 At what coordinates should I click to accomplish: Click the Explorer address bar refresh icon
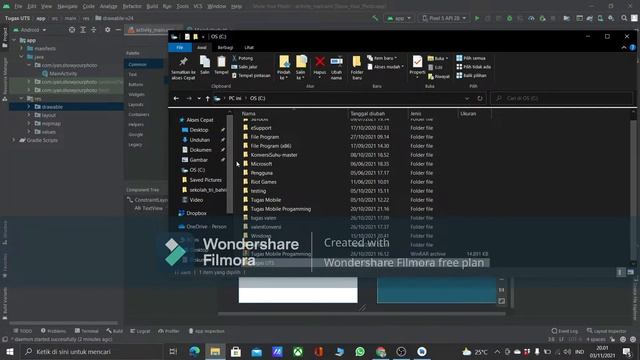[x=480, y=98]
